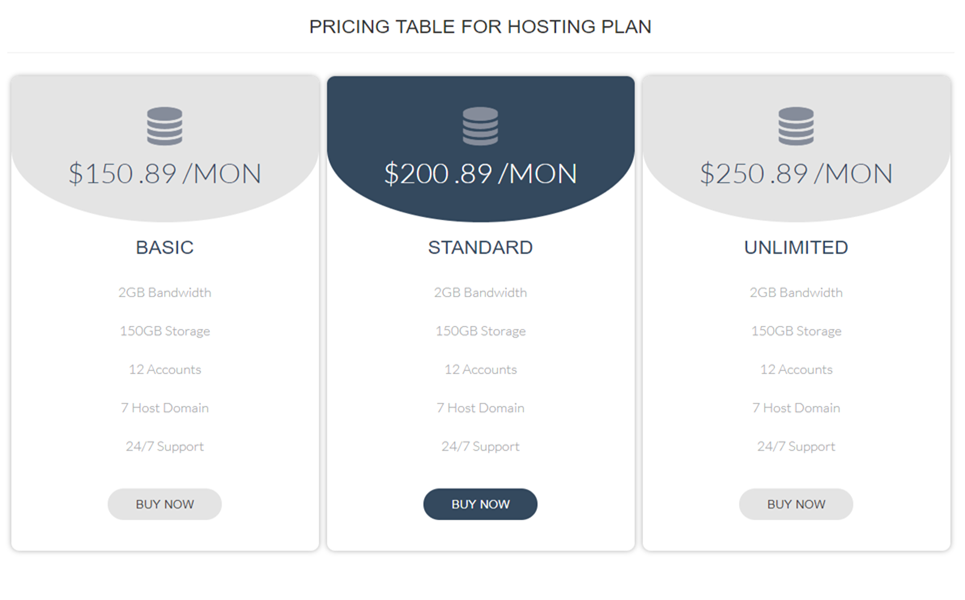Select the $150.89/MON price header
This screenshot has width=965, height=600.
(x=164, y=174)
